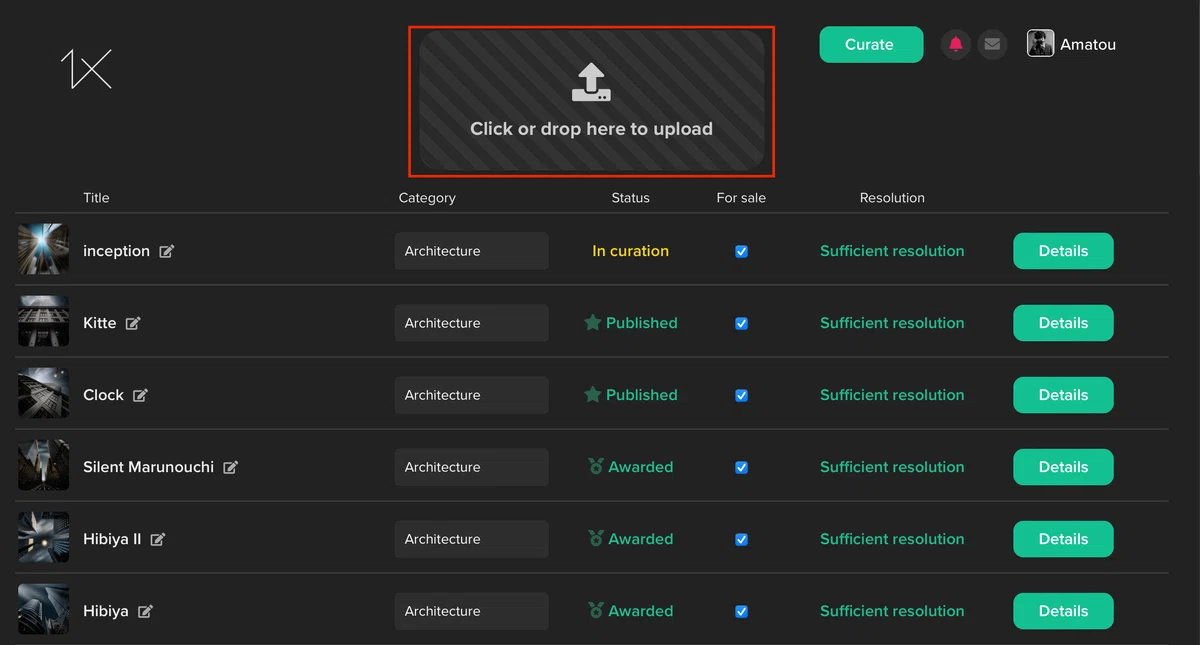The height and width of the screenshot is (645, 1200).
Task: Uncheck For sale on inception
Action: tap(741, 252)
